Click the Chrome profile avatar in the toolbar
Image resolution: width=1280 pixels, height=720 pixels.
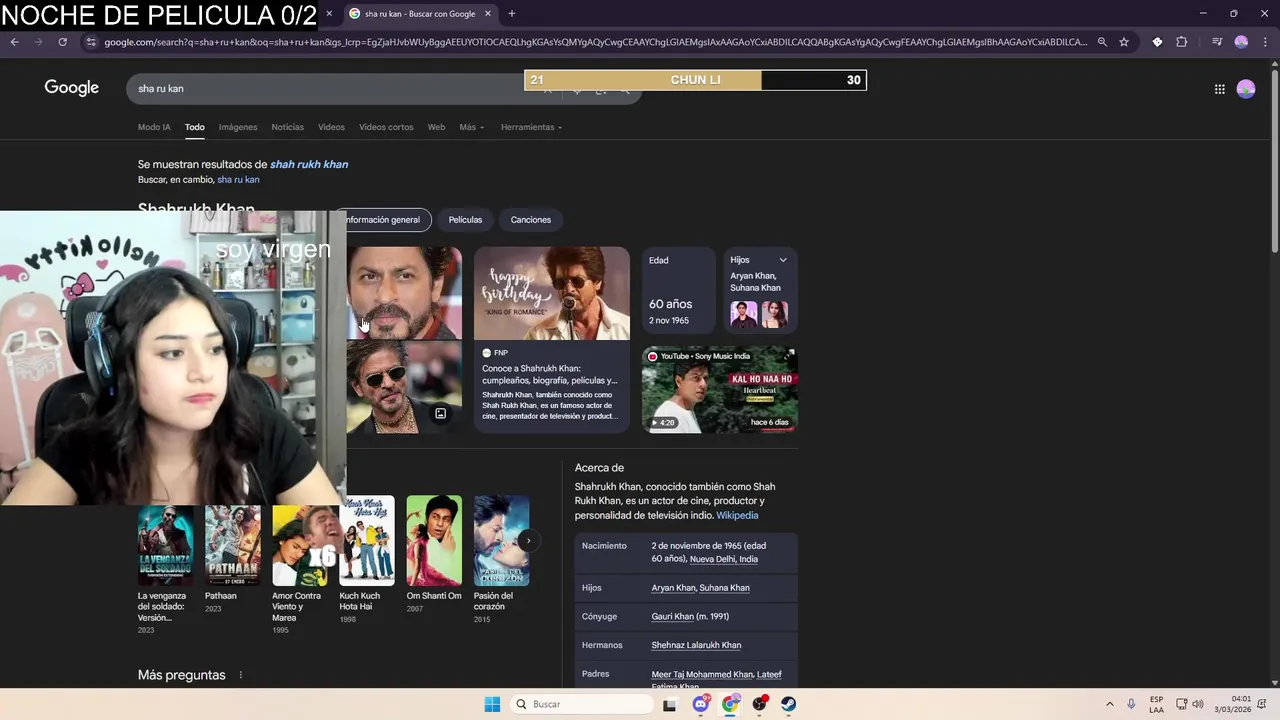(x=1241, y=42)
